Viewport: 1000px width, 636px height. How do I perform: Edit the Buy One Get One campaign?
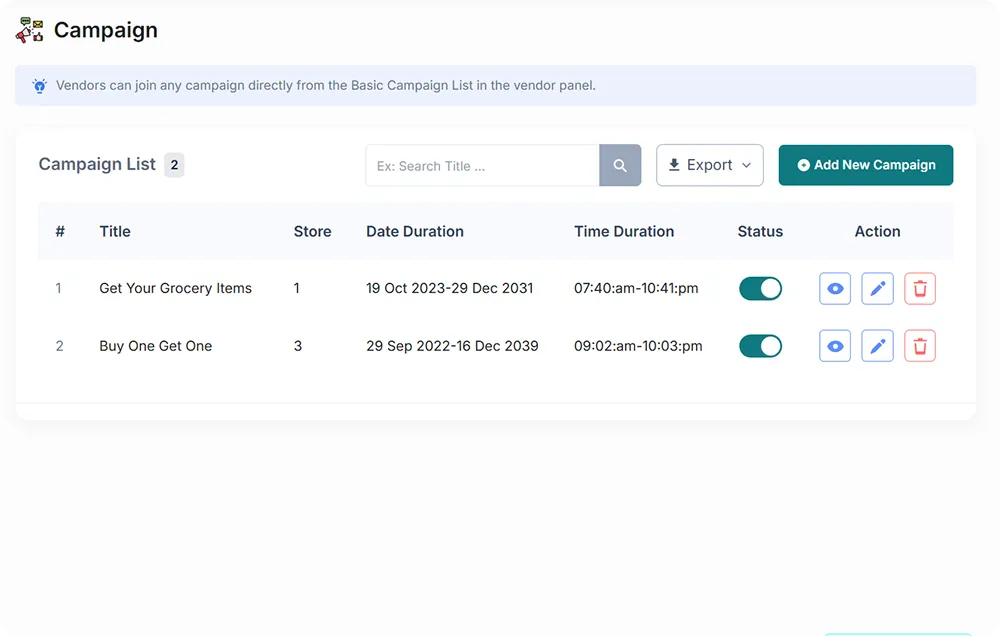(878, 346)
